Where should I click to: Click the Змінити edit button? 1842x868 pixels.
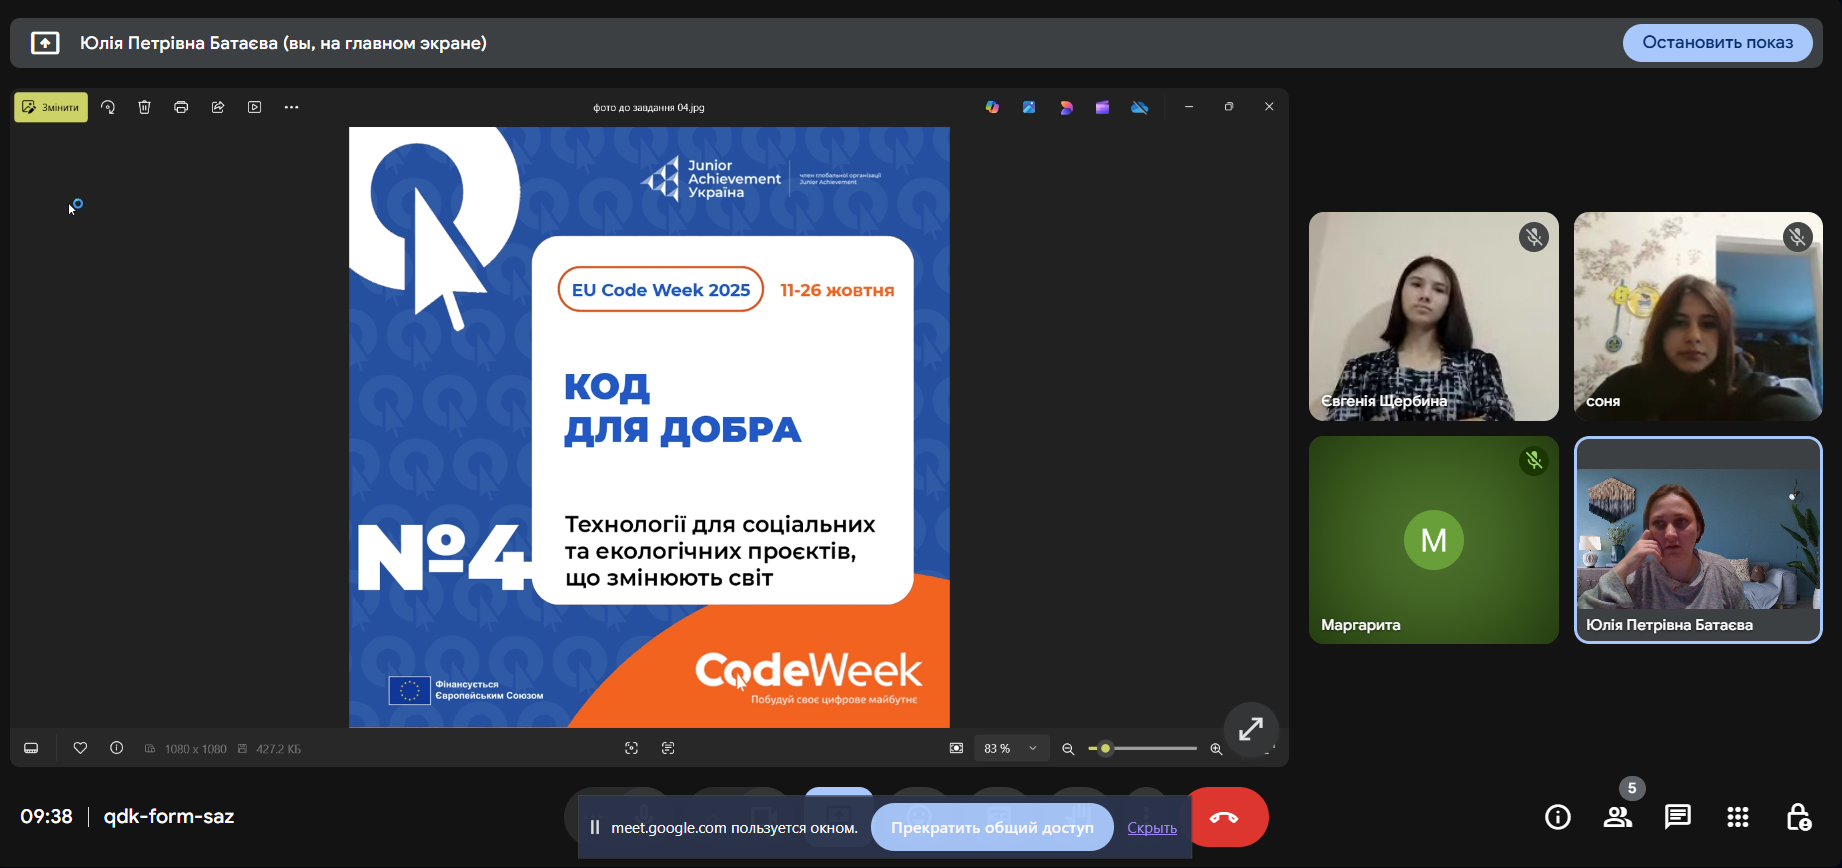click(51, 107)
